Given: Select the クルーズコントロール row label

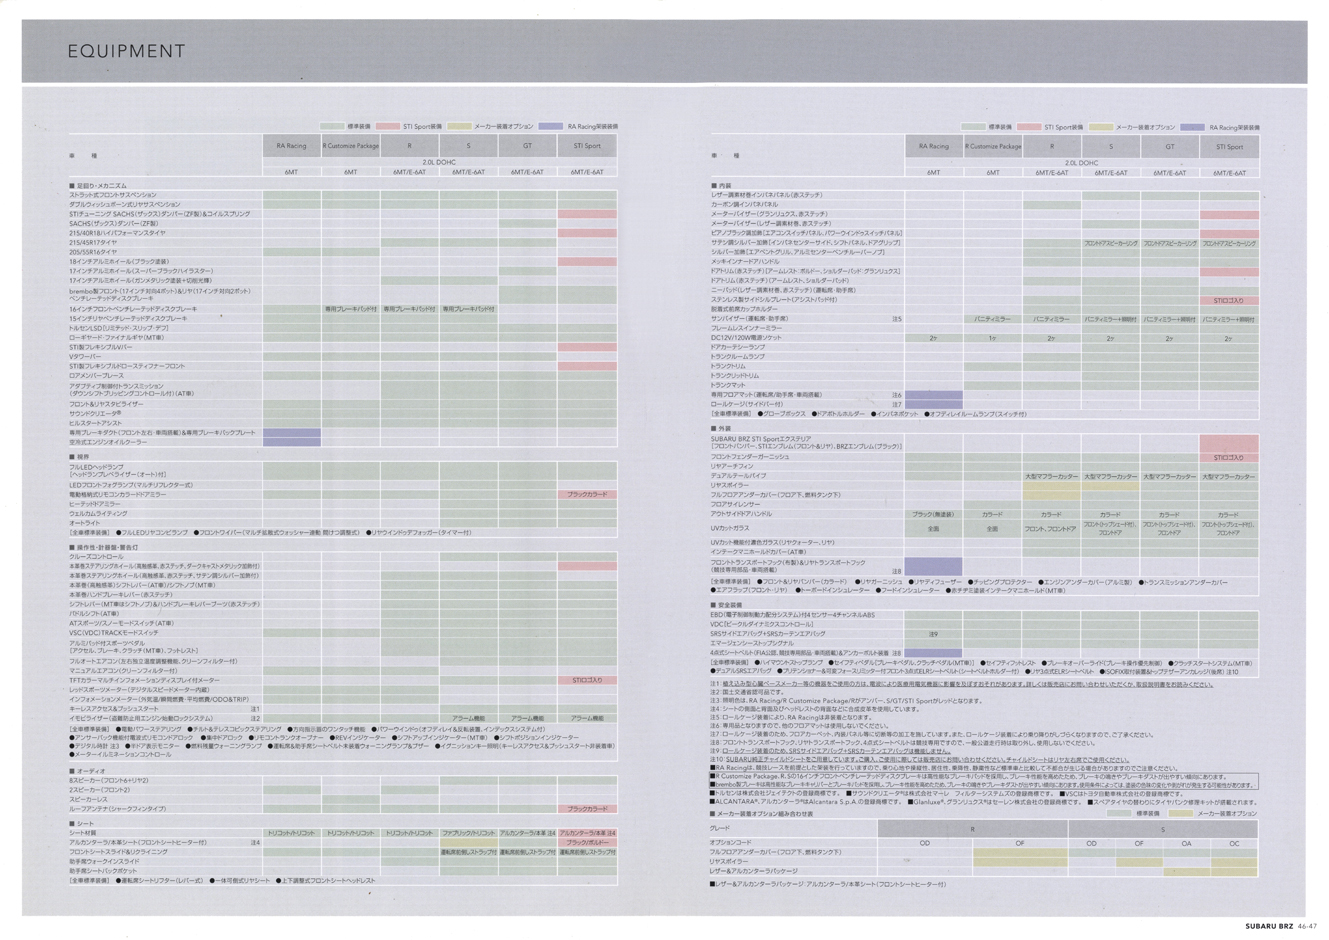Looking at the screenshot, I should point(97,557).
